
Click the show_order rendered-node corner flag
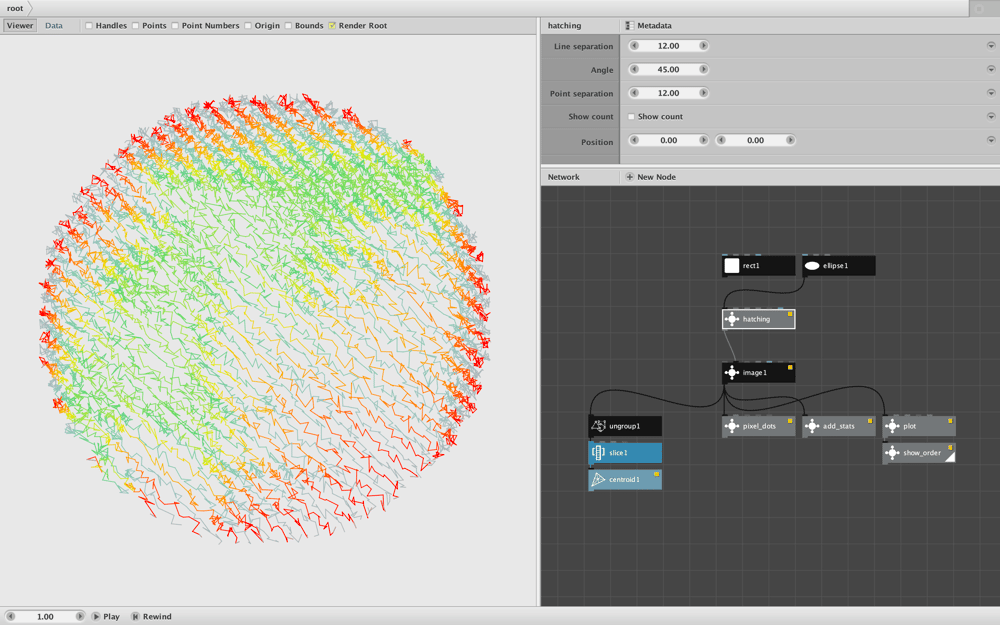tap(950, 457)
